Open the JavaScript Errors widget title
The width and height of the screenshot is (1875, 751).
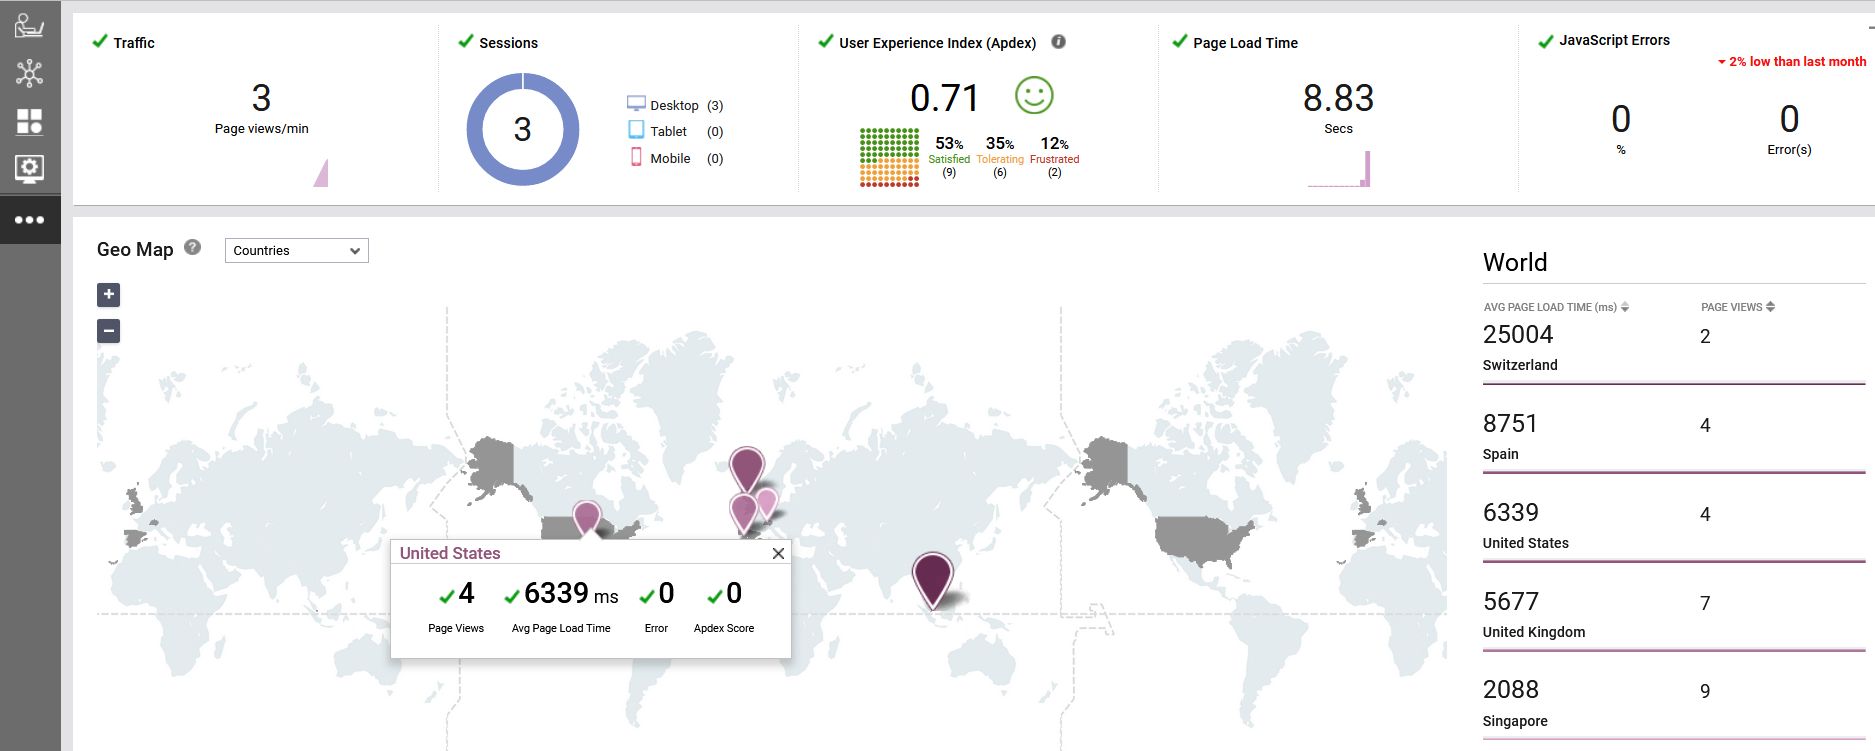click(x=1614, y=40)
